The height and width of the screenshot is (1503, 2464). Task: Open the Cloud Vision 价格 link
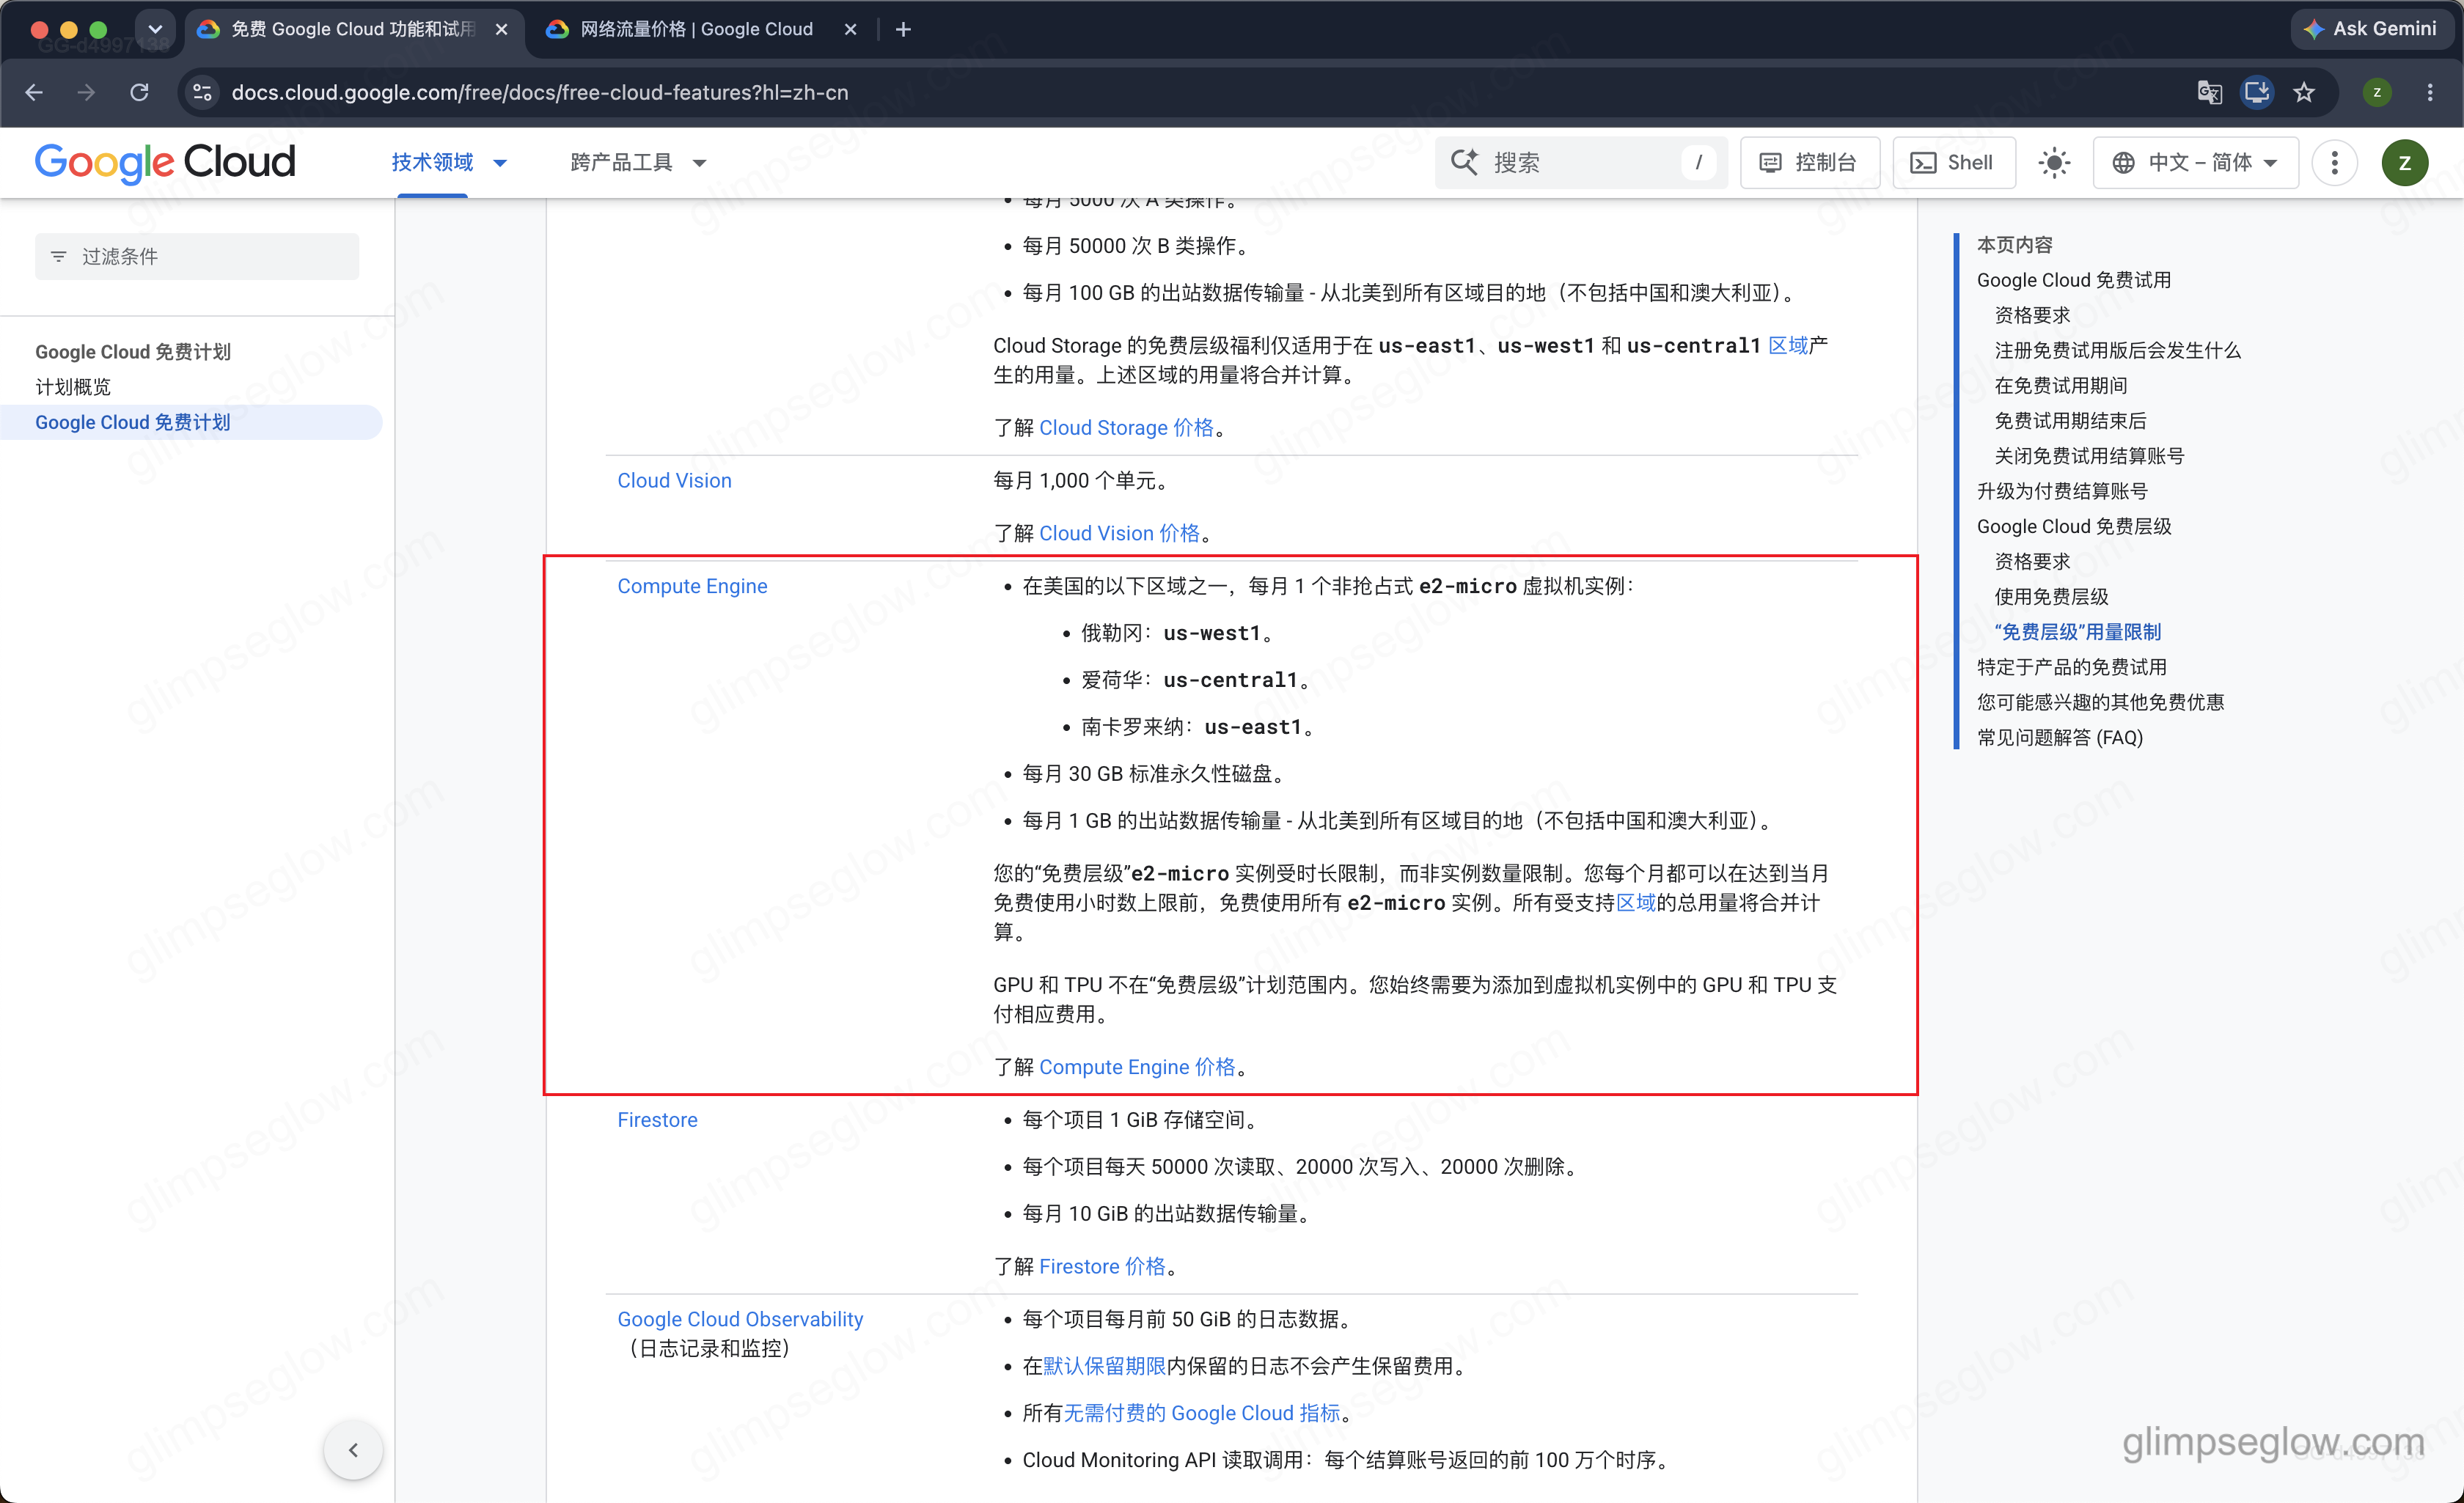pyautogui.click(x=1119, y=533)
